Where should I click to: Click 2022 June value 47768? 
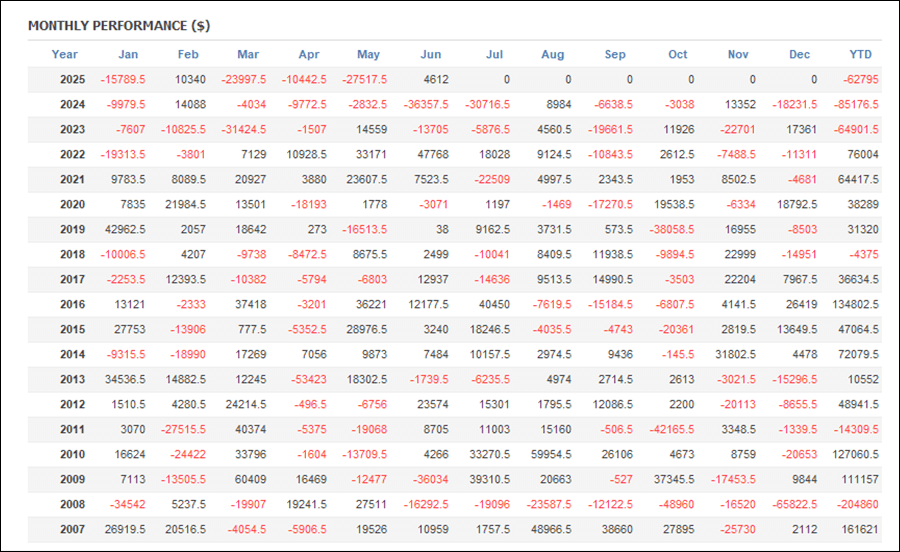[433, 154]
